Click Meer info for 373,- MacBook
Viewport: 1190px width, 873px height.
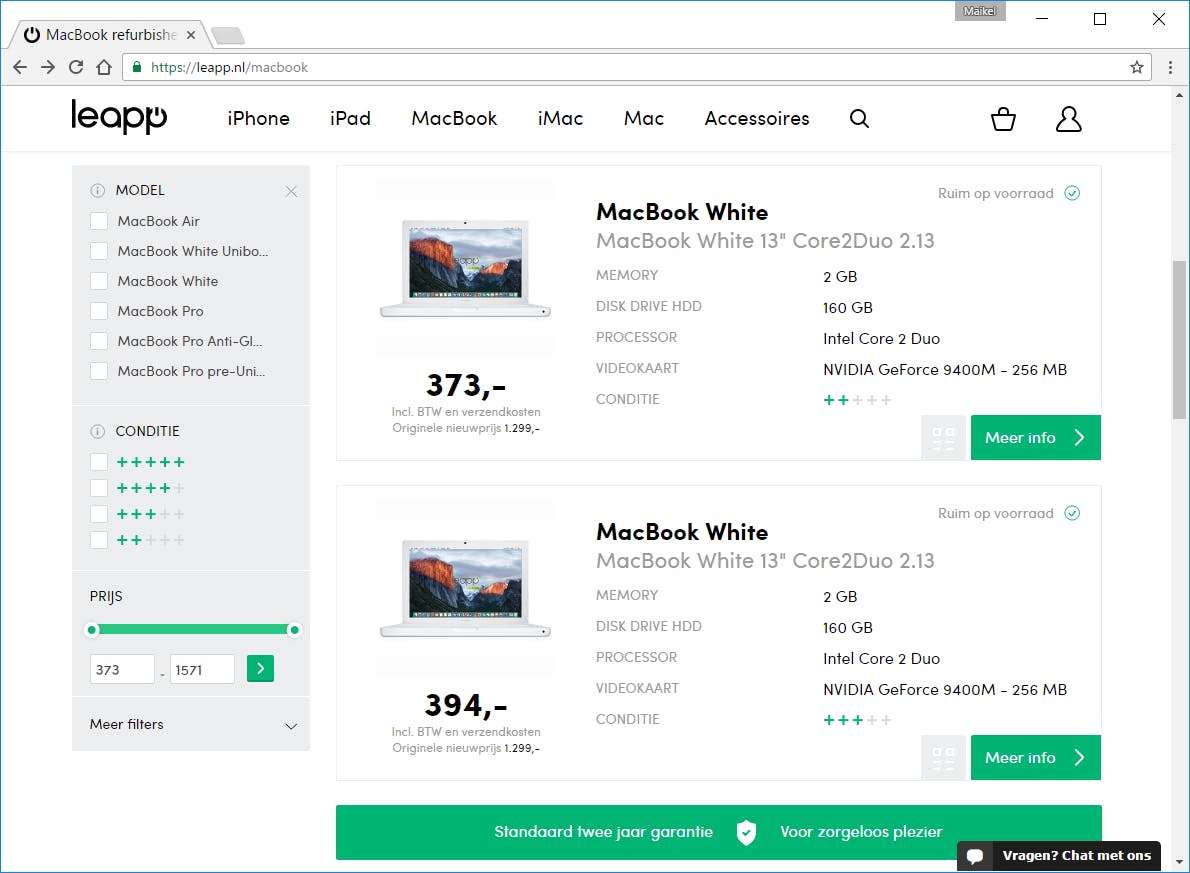pyautogui.click(x=1035, y=438)
